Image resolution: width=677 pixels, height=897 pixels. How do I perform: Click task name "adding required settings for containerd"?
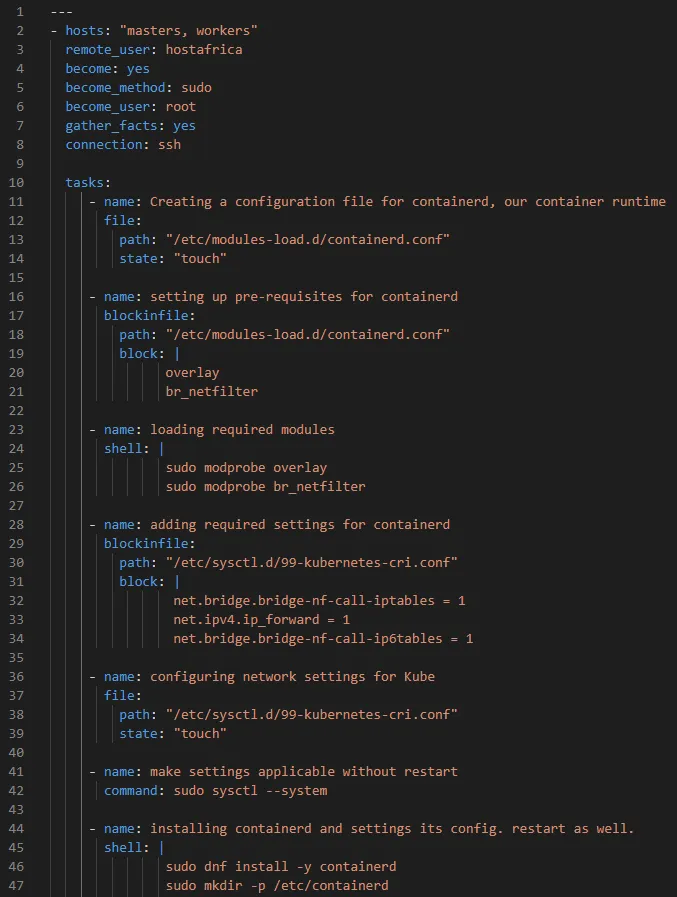[300, 525]
